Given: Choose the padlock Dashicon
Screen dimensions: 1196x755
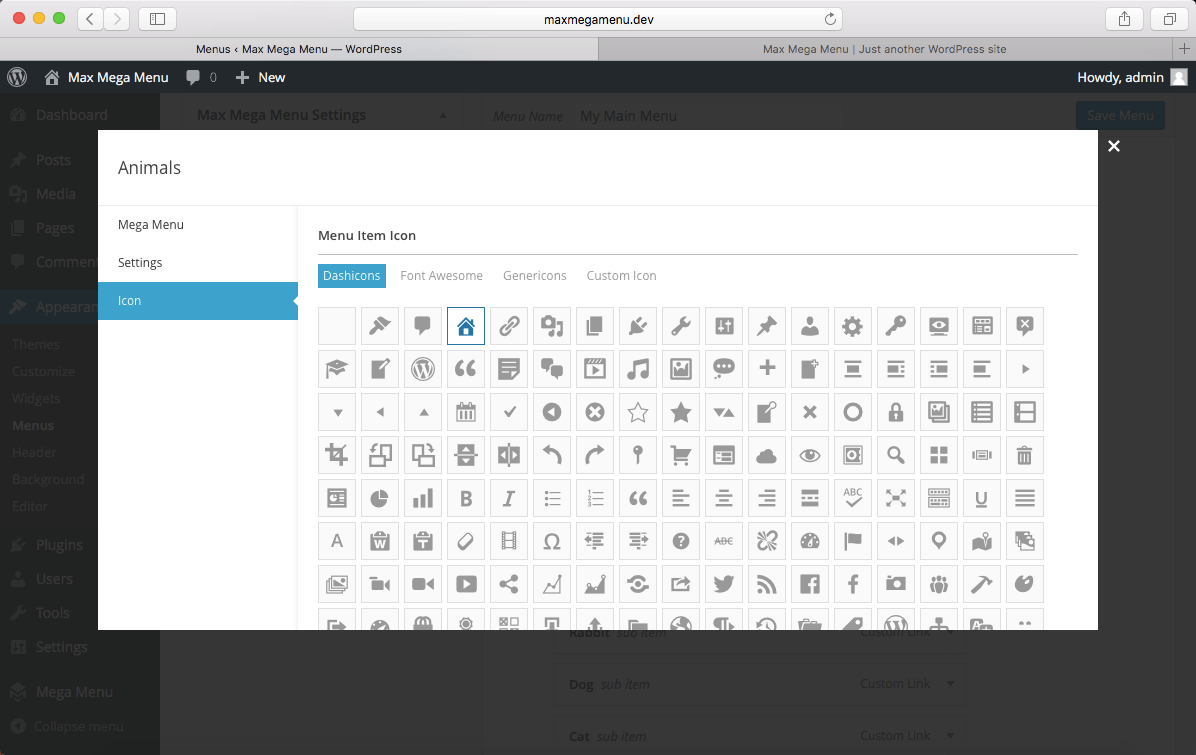Looking at the screenshot, I should click(x=895, y=411).
